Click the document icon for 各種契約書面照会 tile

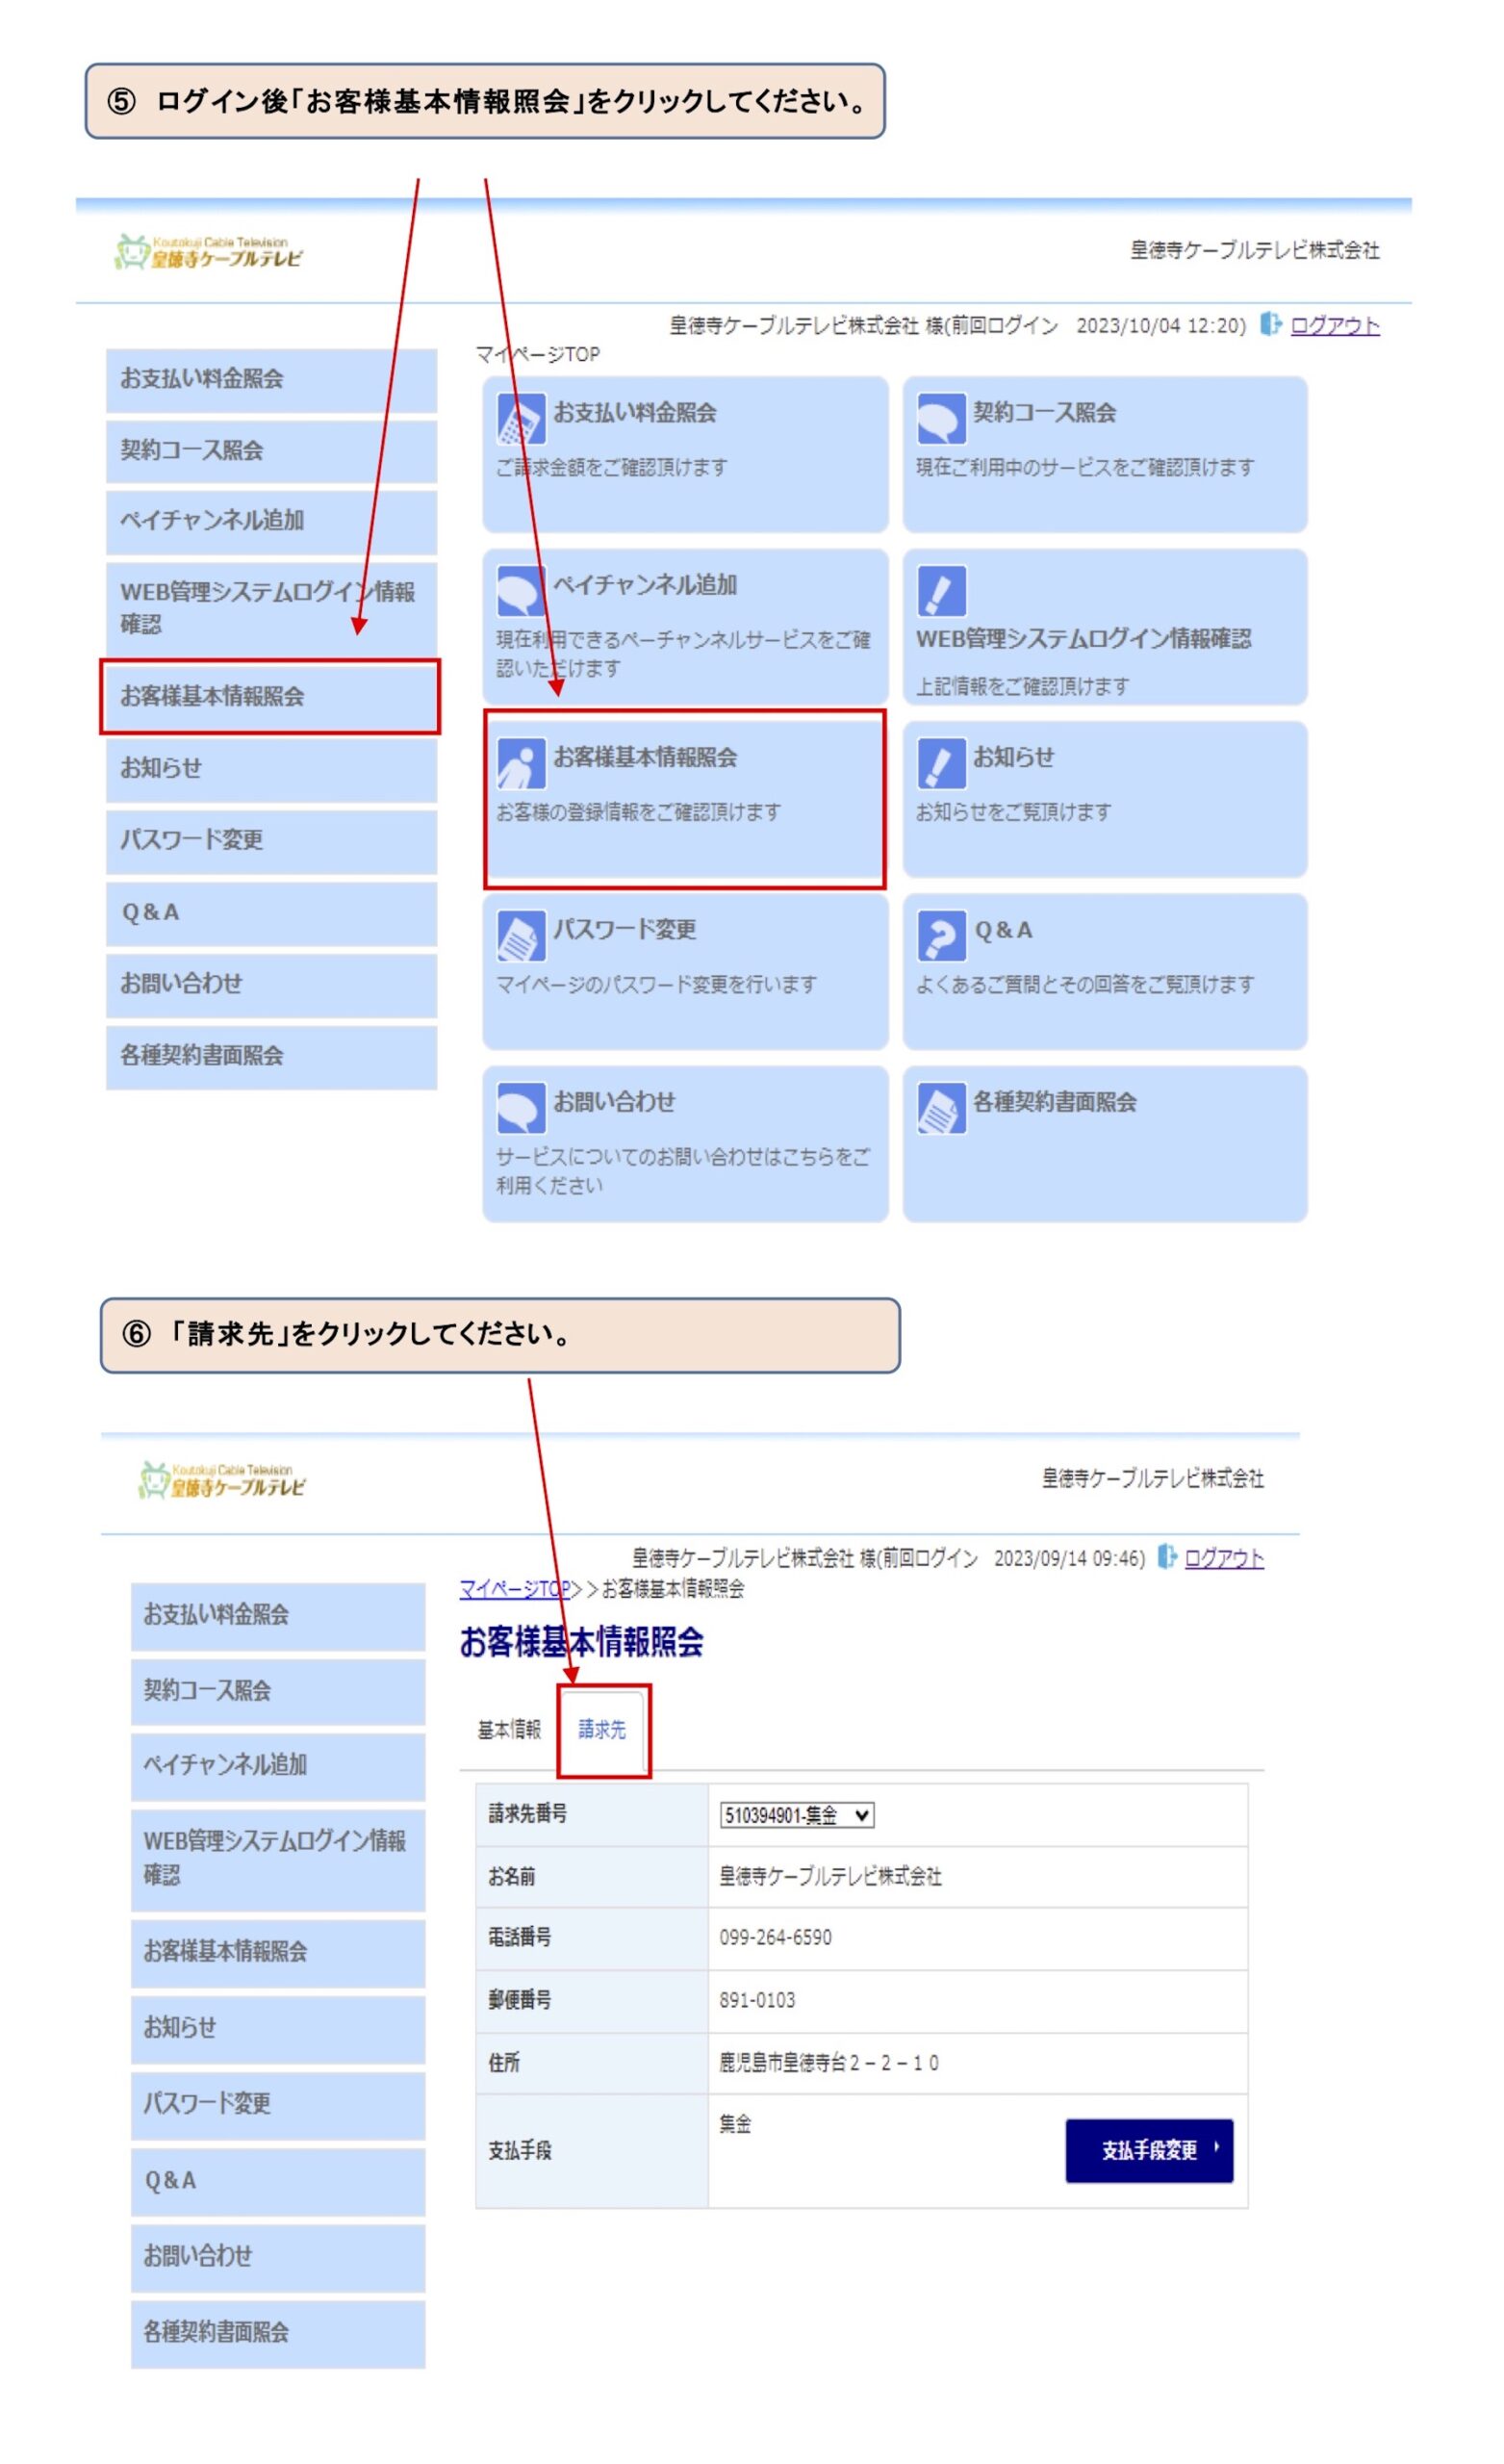coord(940,1108)
